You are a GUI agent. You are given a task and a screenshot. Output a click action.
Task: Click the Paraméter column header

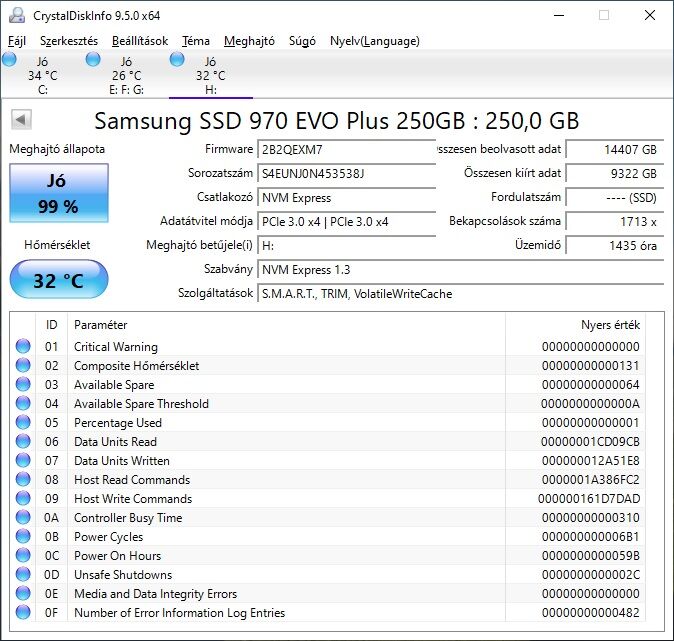click(x=286, y=325)
